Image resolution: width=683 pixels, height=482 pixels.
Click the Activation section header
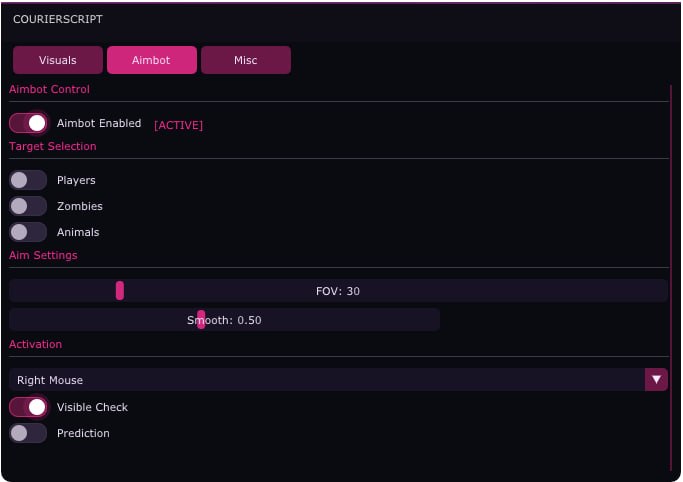[36, 344]
